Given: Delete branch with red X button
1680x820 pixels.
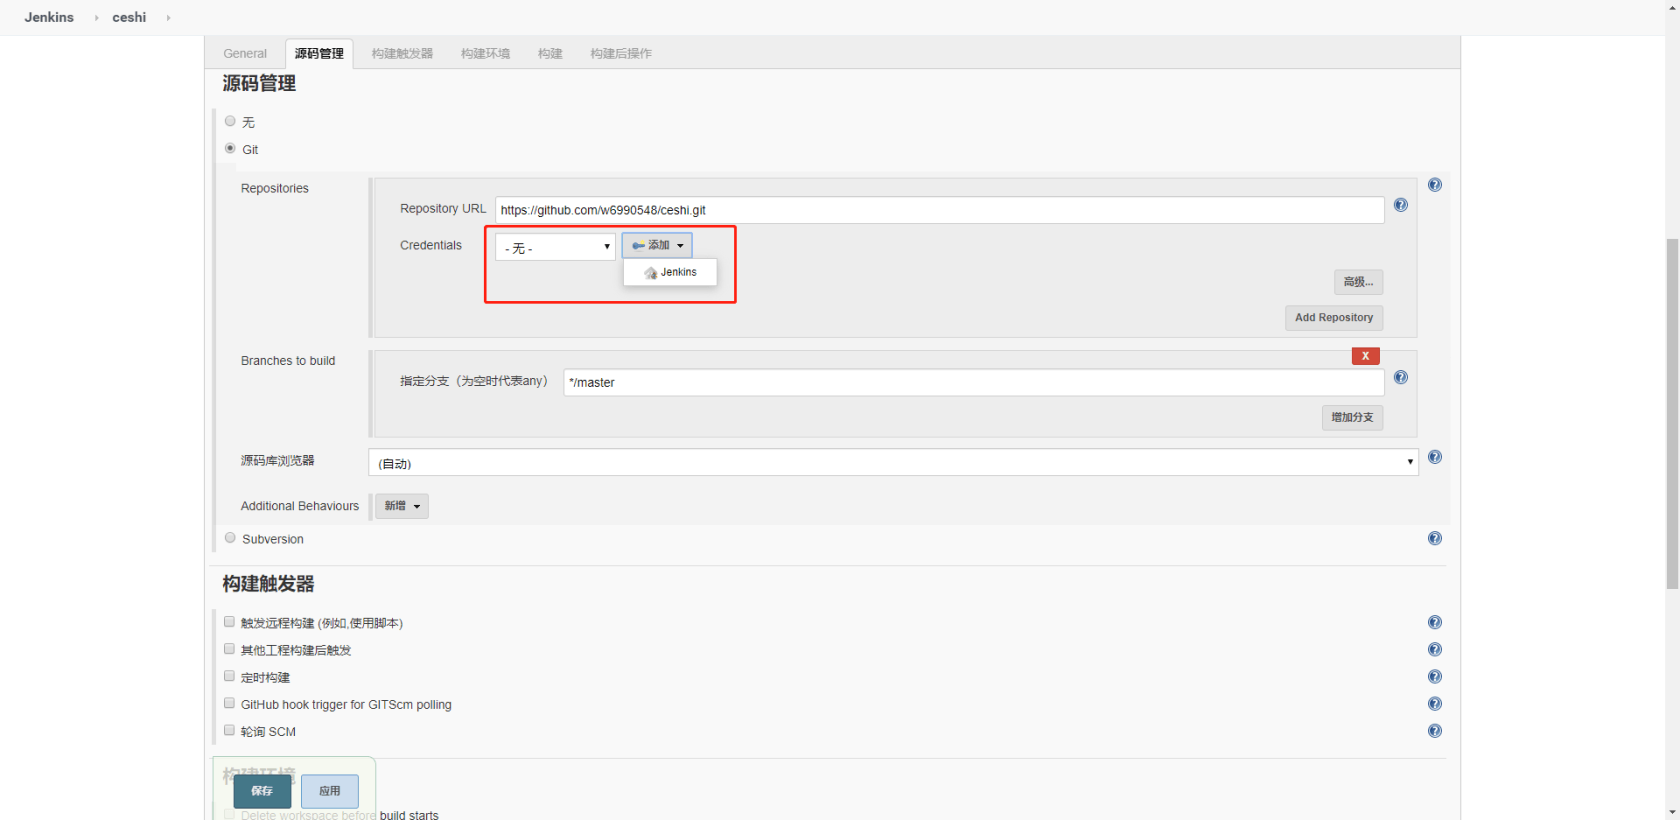Looking at the screenshot, I should tap(1366, 356).
